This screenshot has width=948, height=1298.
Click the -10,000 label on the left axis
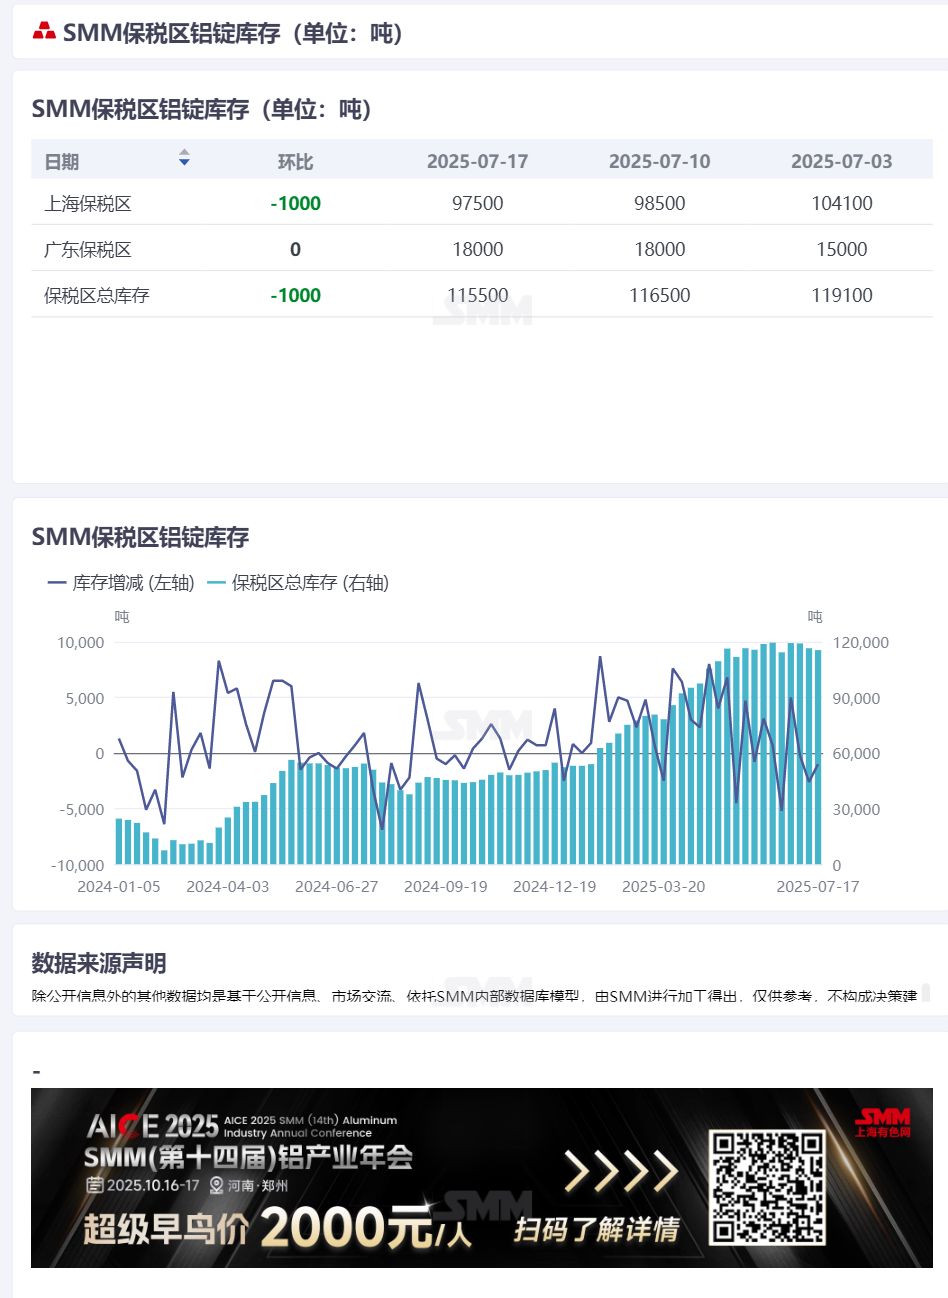tap(78, 866)
